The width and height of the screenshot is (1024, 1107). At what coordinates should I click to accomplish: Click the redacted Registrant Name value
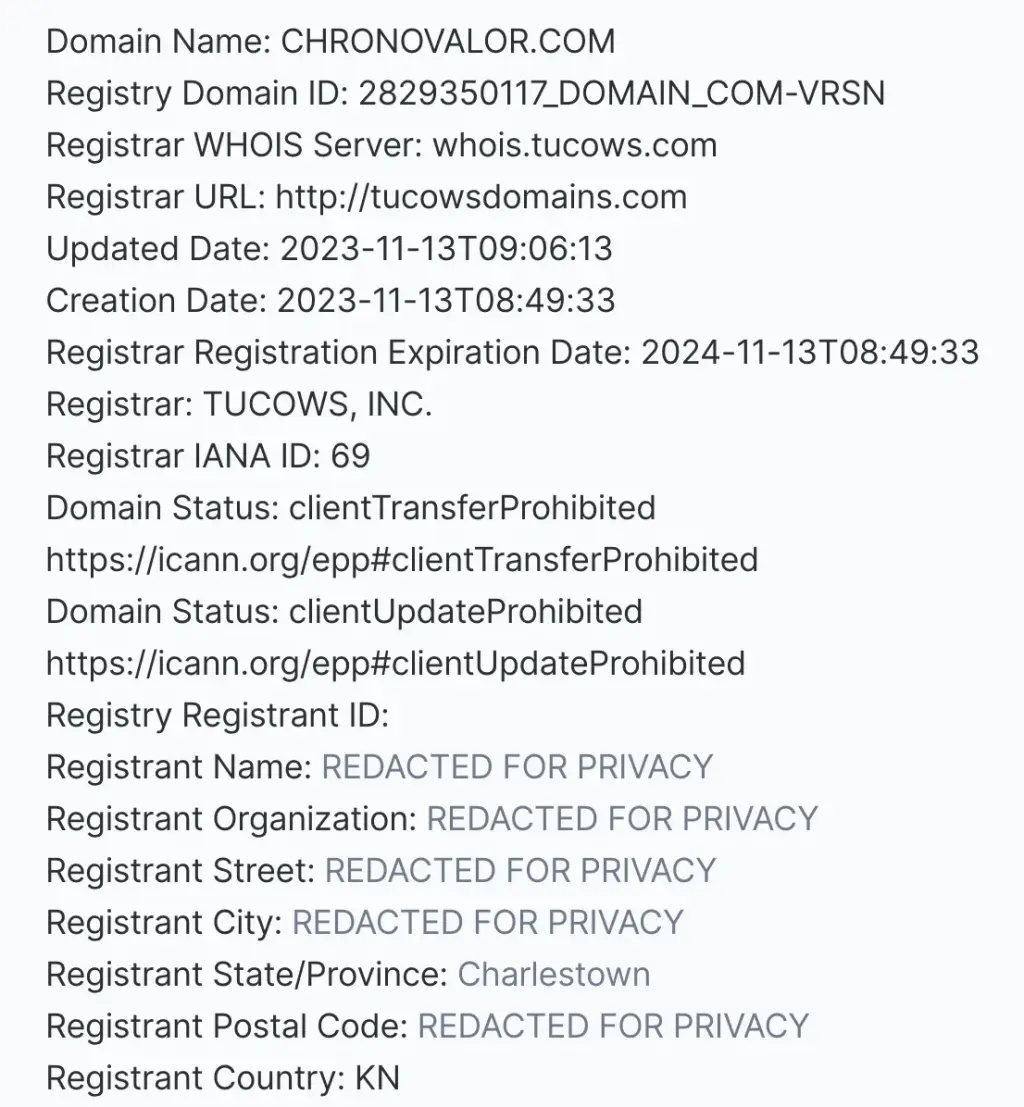pos(517,767)
